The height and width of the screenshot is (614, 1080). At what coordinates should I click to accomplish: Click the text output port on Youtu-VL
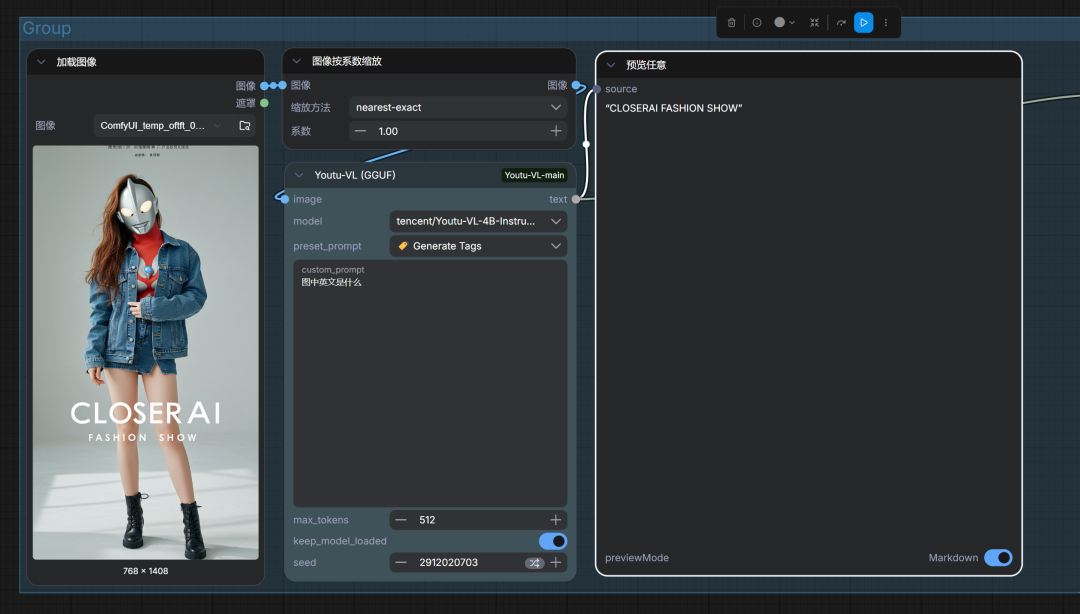[x=576, y=199]
